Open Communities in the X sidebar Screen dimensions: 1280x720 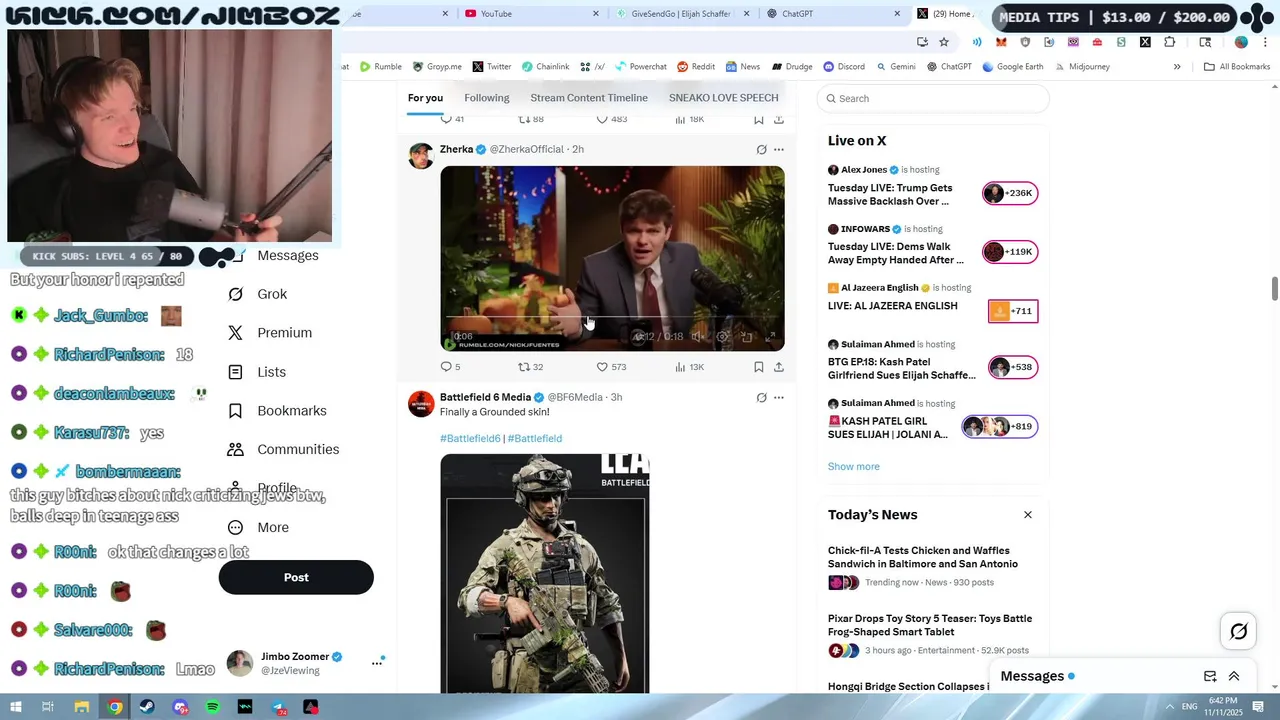[x=283, y=449]
